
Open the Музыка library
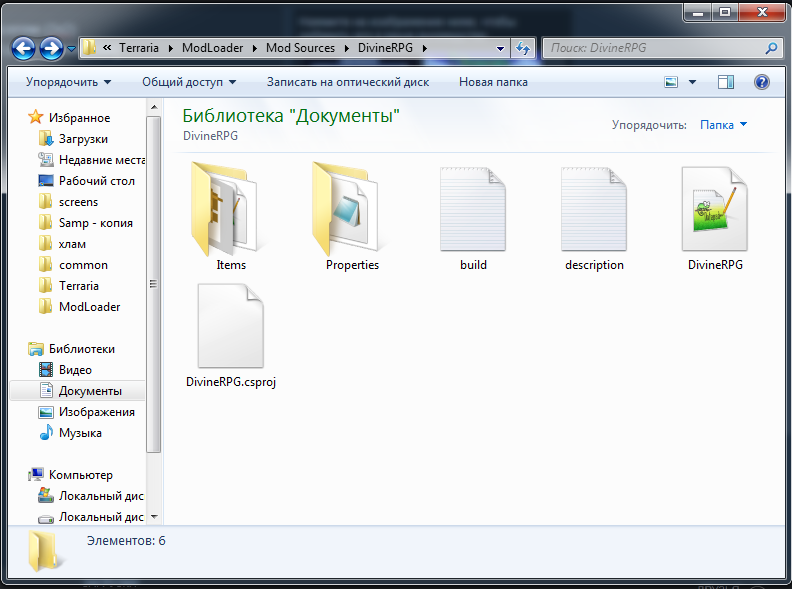coord(70,433)
